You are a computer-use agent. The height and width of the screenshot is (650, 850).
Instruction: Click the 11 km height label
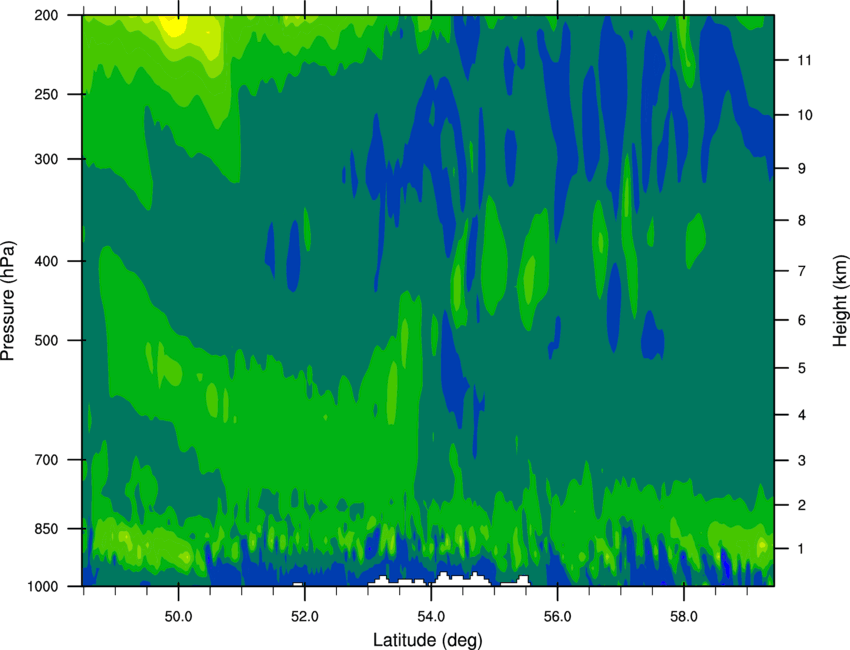(804, 60)
